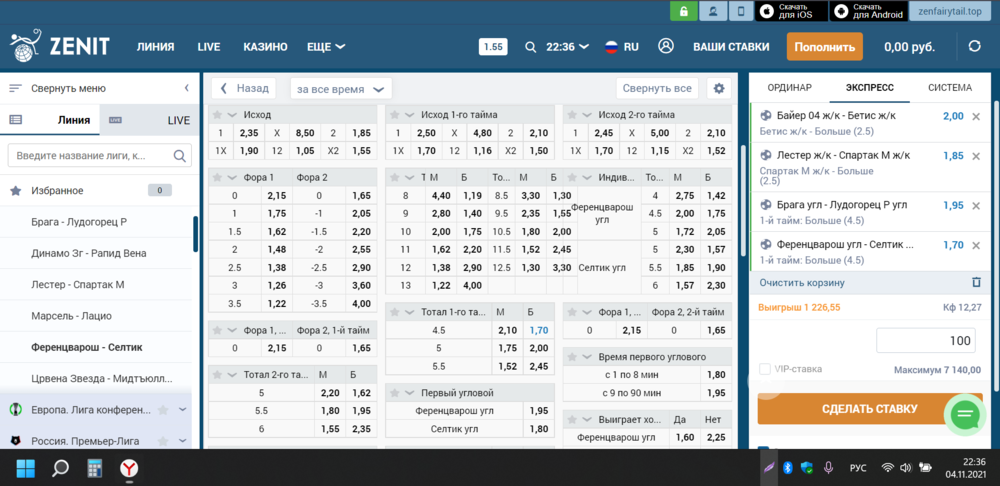Click the green lock icon at top
Viewport: 1000px width, 486px height.
[x=683, y=11]
